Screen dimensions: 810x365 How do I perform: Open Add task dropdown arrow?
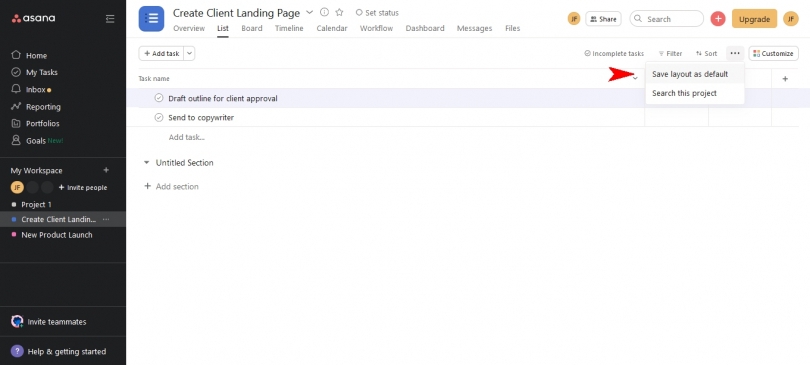(x=189, y=53)
